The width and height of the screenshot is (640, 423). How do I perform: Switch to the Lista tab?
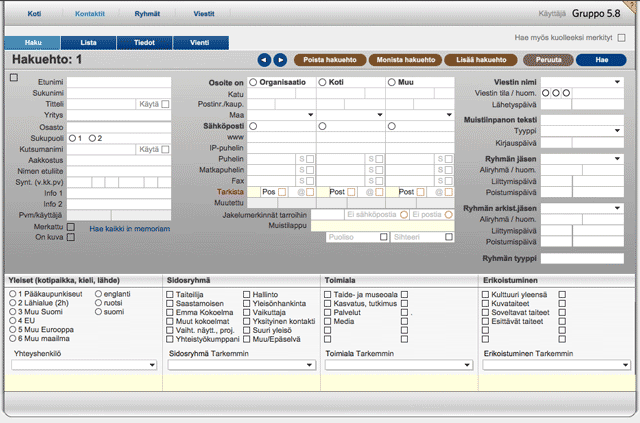(88, 42)
